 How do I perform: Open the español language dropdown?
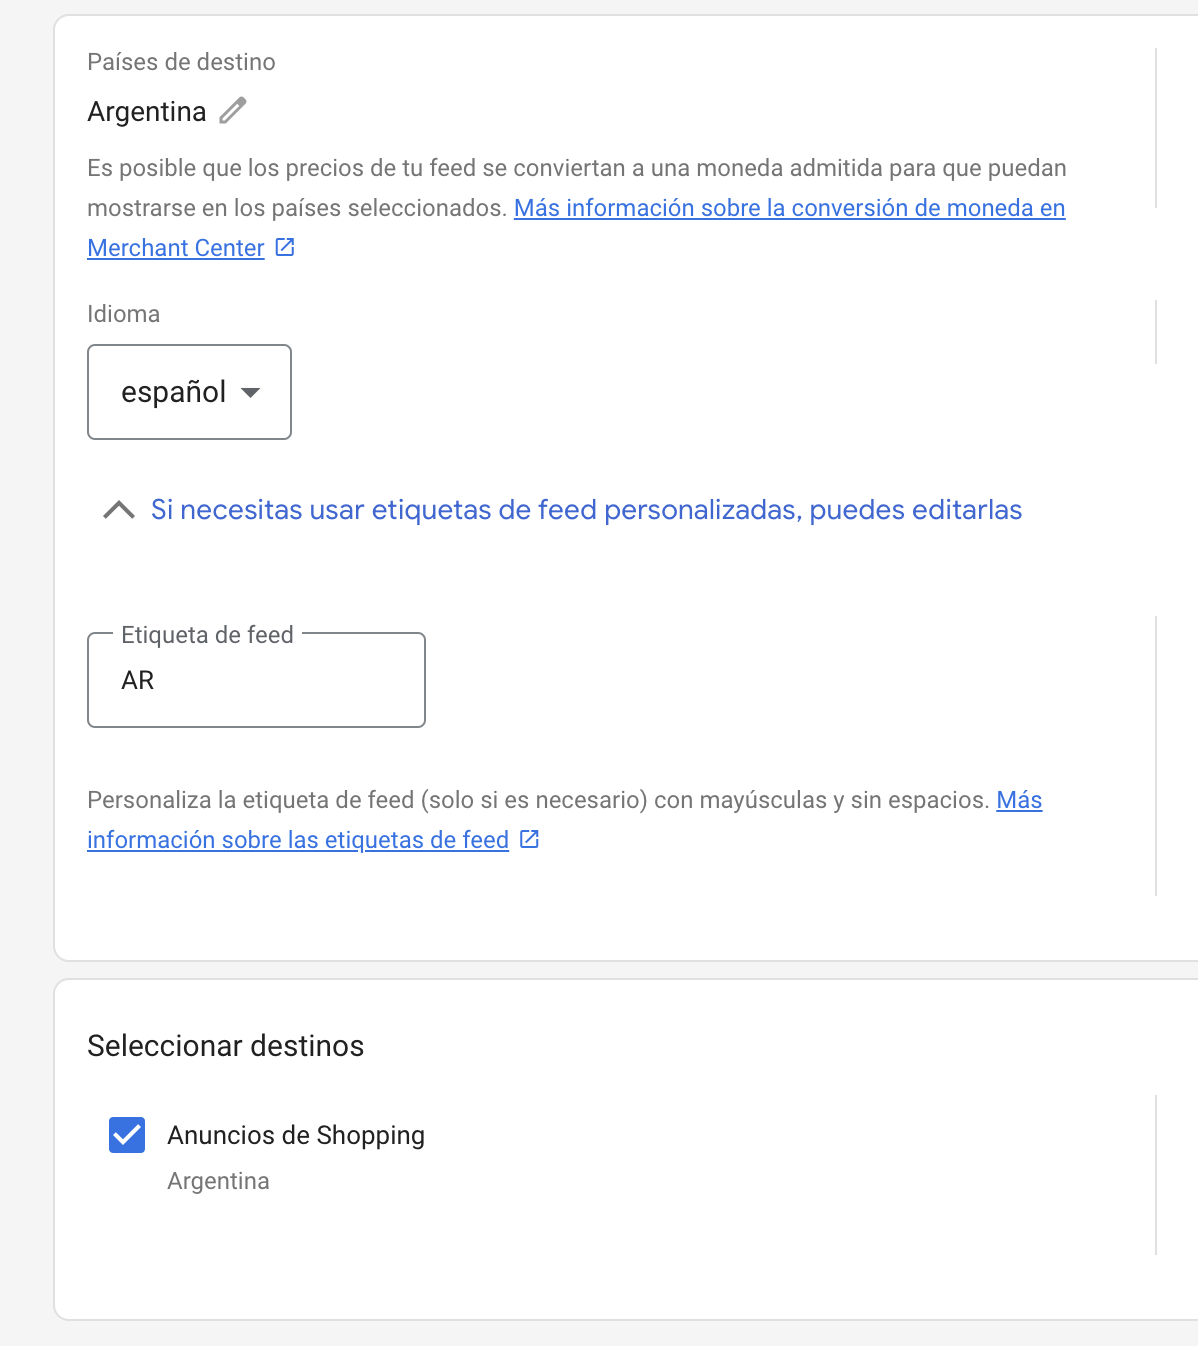(x=189, y=392)
